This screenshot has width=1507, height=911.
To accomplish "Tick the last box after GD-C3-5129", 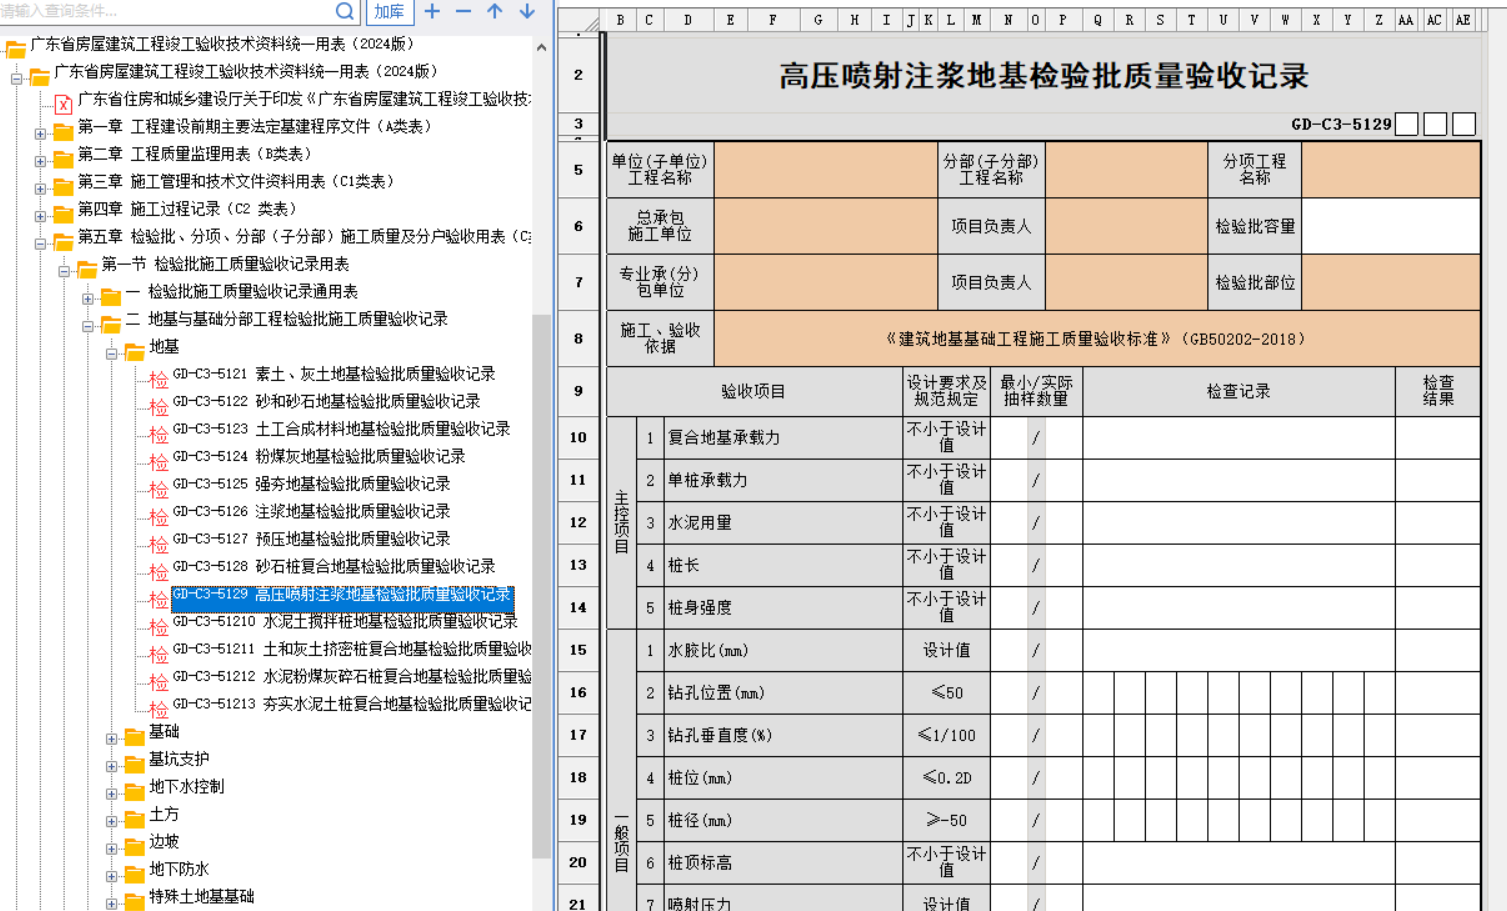I will 1464,124.
